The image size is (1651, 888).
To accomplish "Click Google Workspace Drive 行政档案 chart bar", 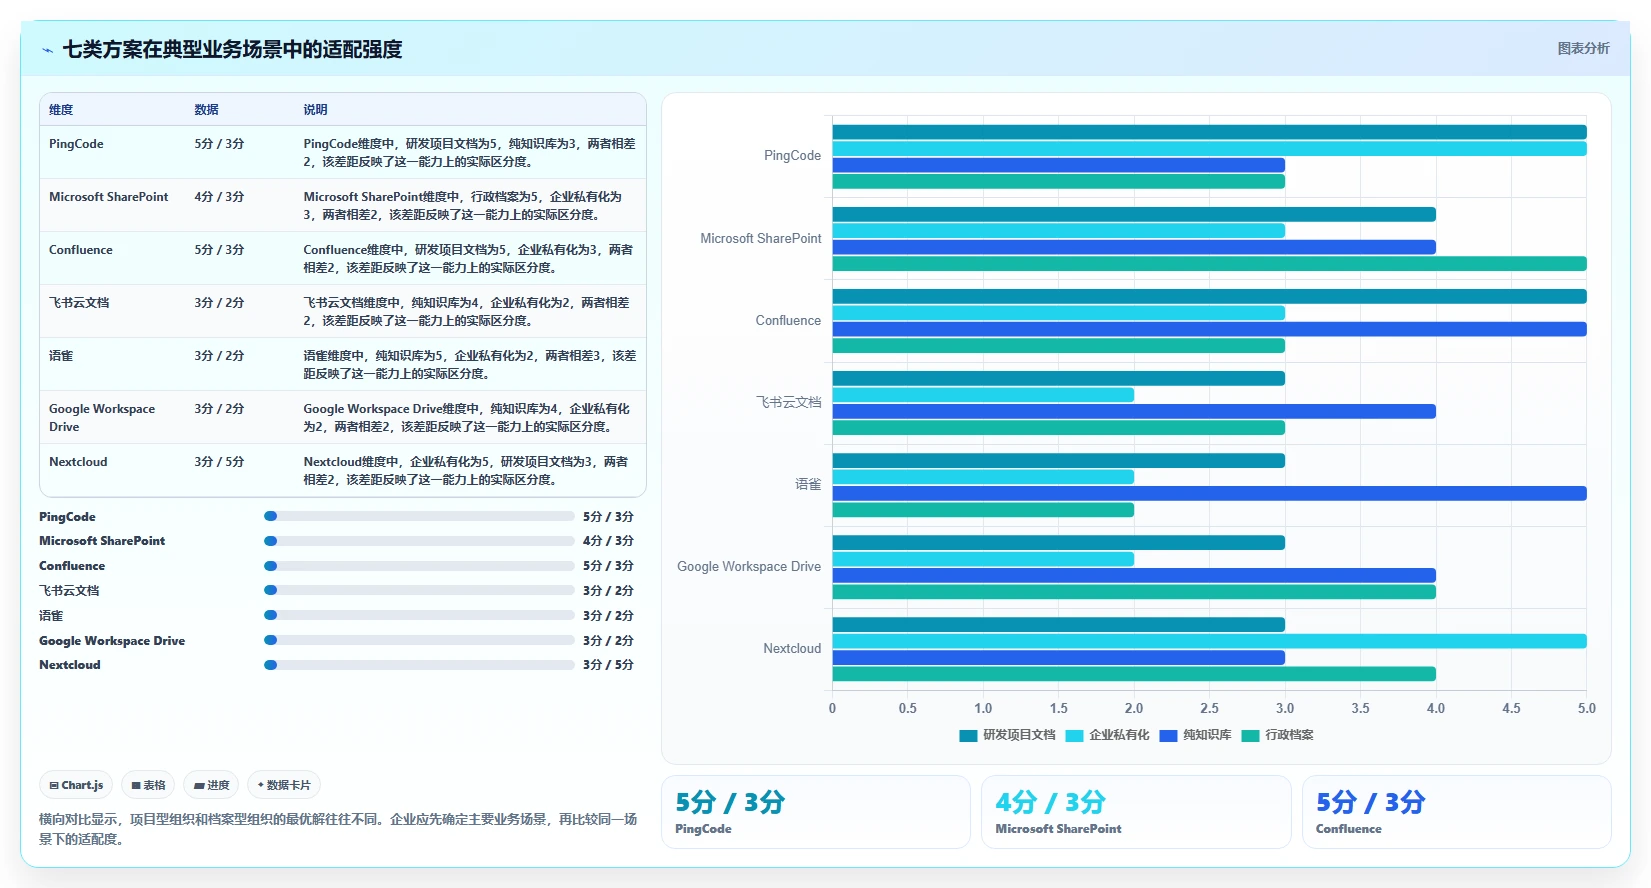I will 1134,592.
